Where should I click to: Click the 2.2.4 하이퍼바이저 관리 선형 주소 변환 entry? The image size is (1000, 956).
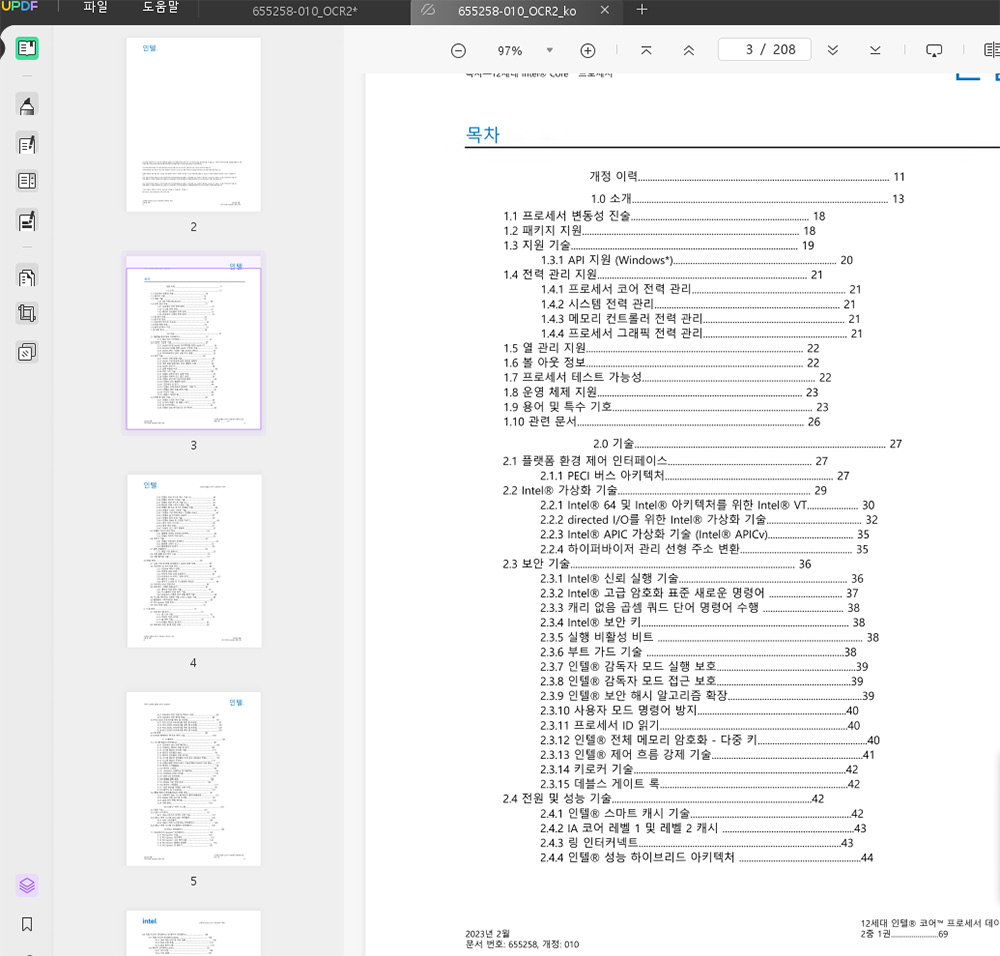pos(704,549)
